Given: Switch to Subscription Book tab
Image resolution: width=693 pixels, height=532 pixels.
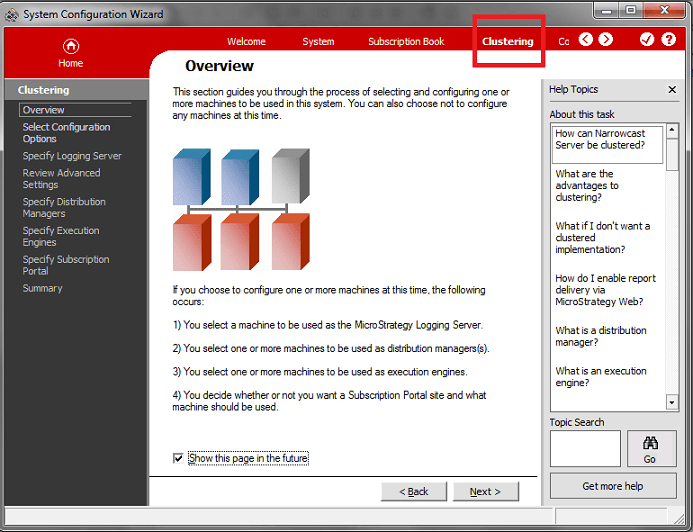Looking at the screenshot, I should tap(406, 42).
